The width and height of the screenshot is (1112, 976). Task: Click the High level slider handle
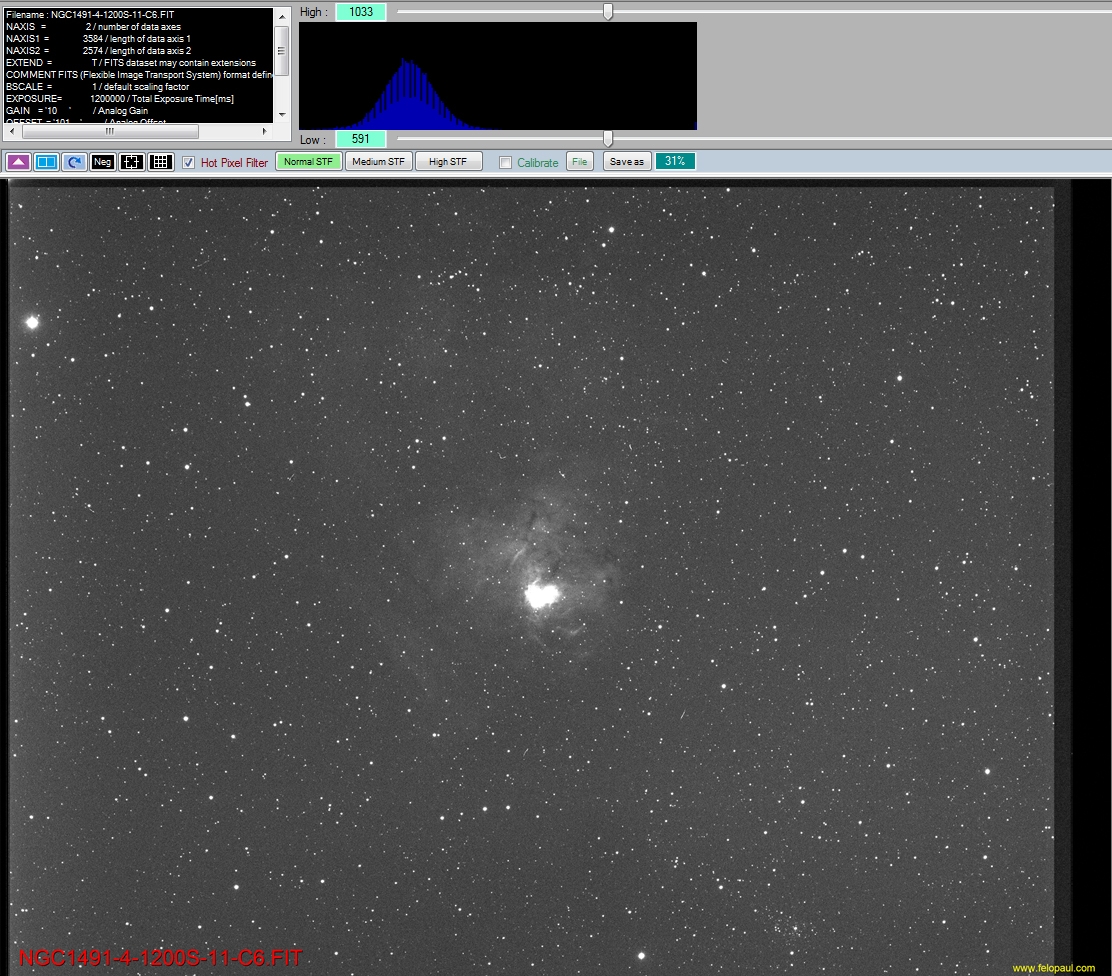click(608, 11)
